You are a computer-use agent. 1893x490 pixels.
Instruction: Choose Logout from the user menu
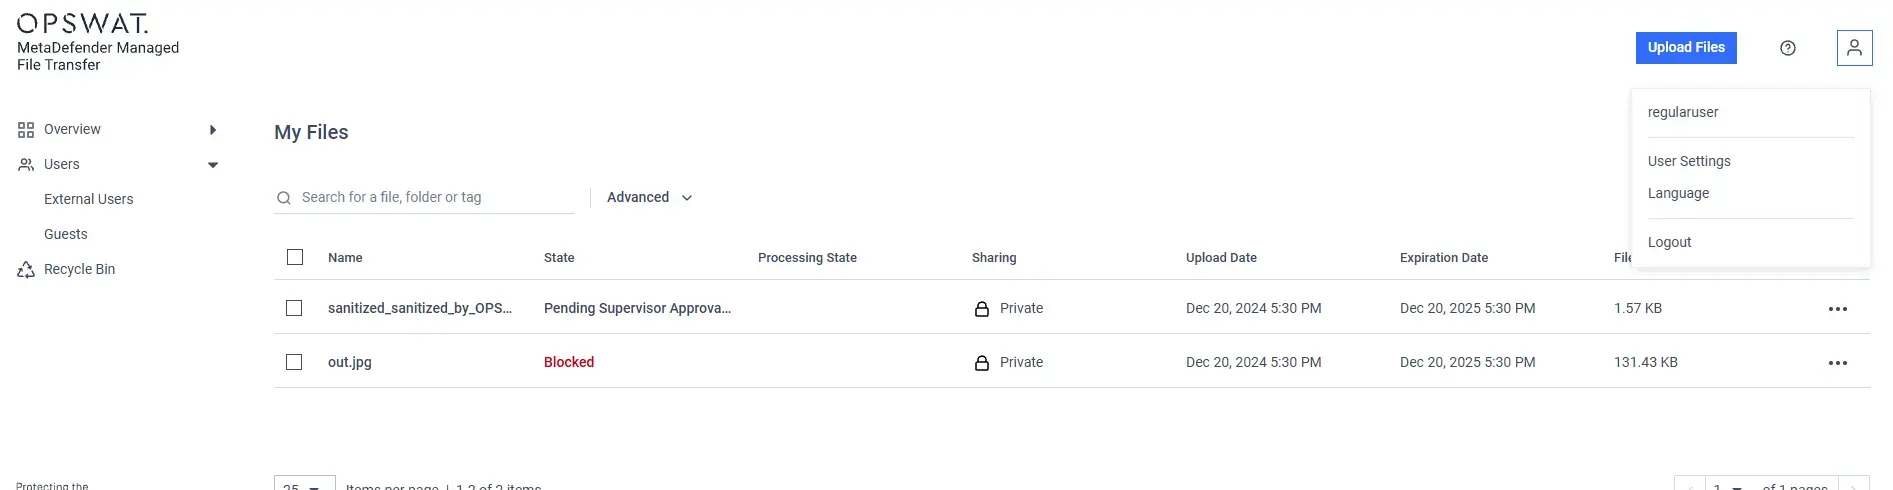click(x=1669, y=242)
